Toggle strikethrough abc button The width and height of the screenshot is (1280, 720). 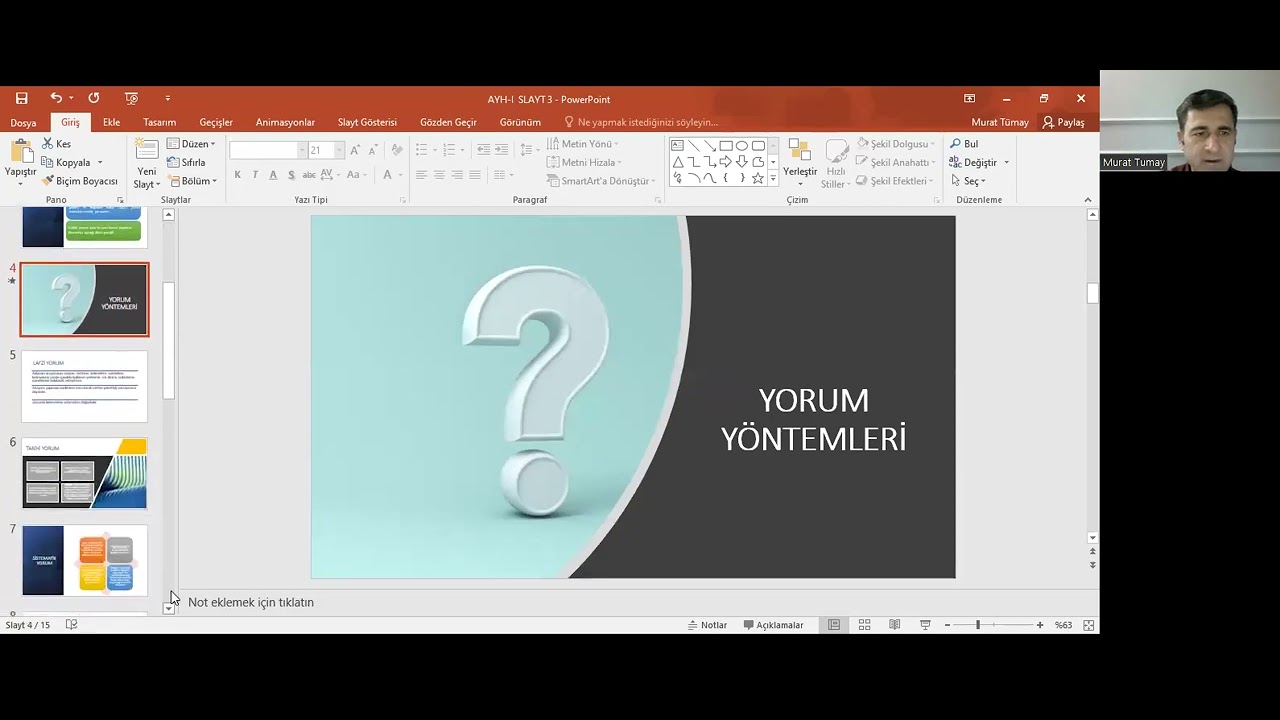click(309, 175)
